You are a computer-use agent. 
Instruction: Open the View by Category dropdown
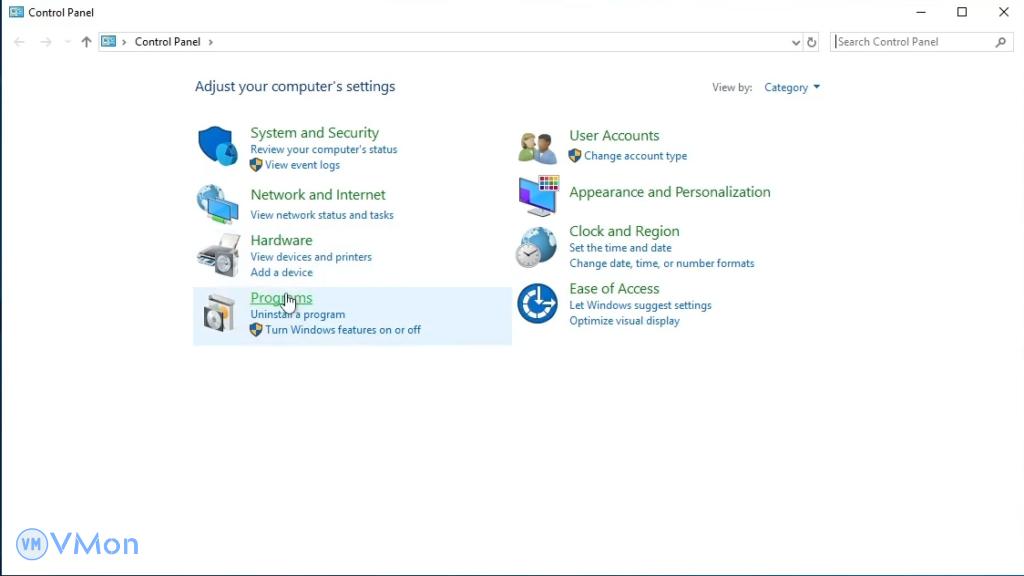(x=791, y=88)
